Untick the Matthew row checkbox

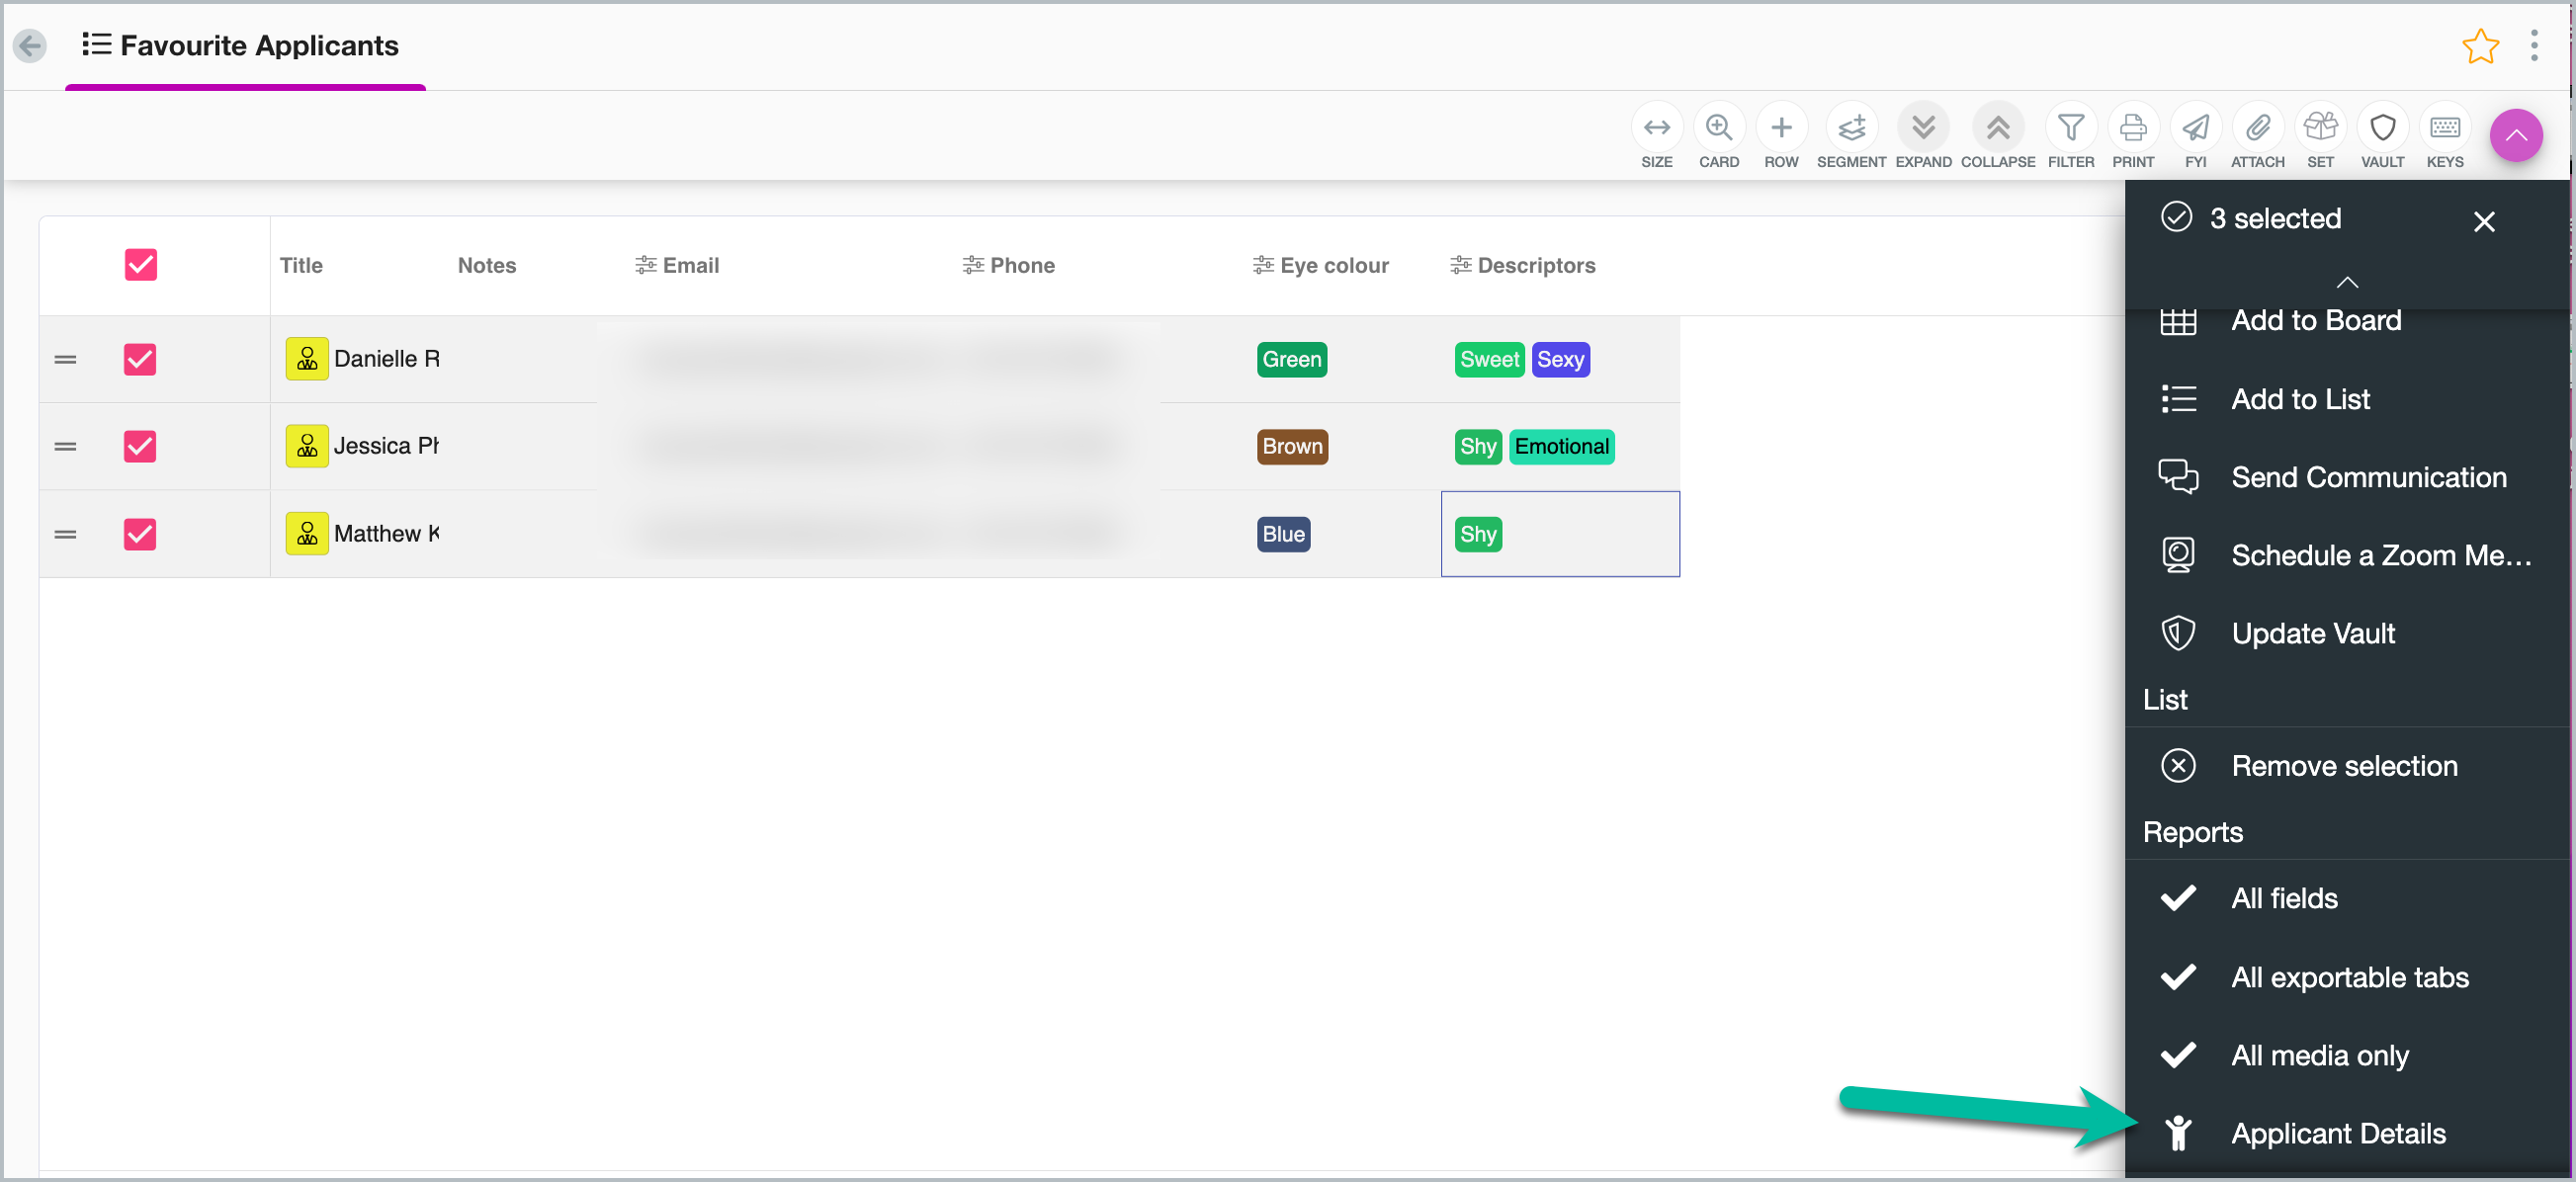(x=139, y=534)
